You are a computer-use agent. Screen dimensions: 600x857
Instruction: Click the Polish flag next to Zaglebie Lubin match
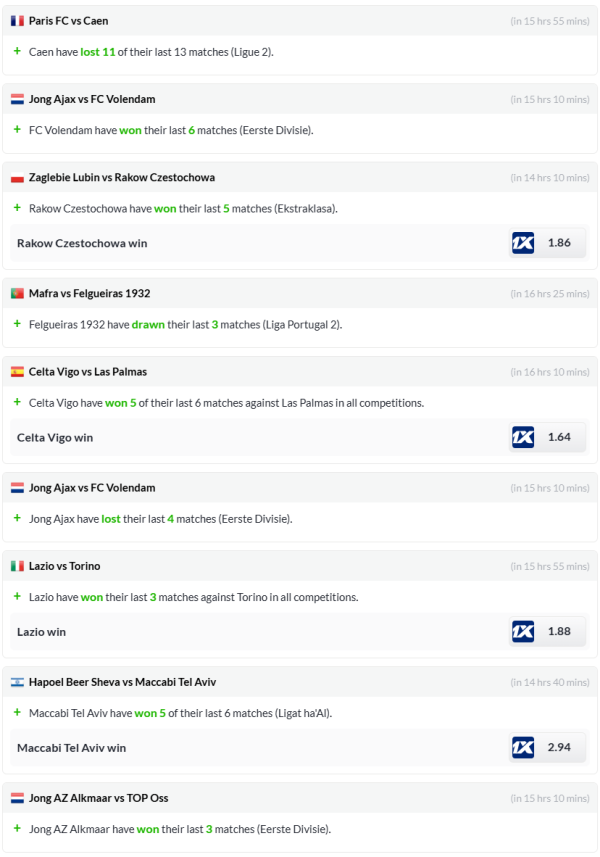tap(17, 178)
